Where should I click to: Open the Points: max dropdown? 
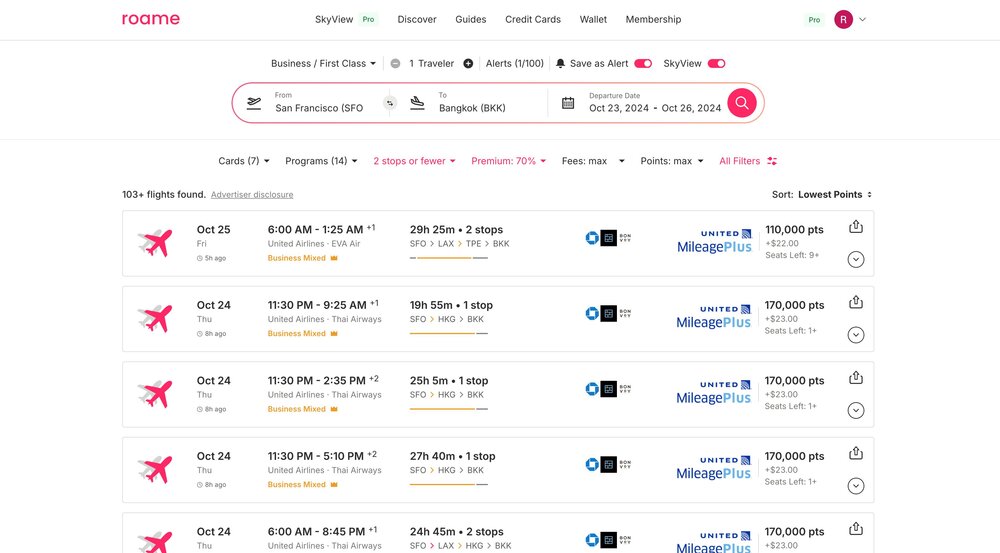pos(672,161)
